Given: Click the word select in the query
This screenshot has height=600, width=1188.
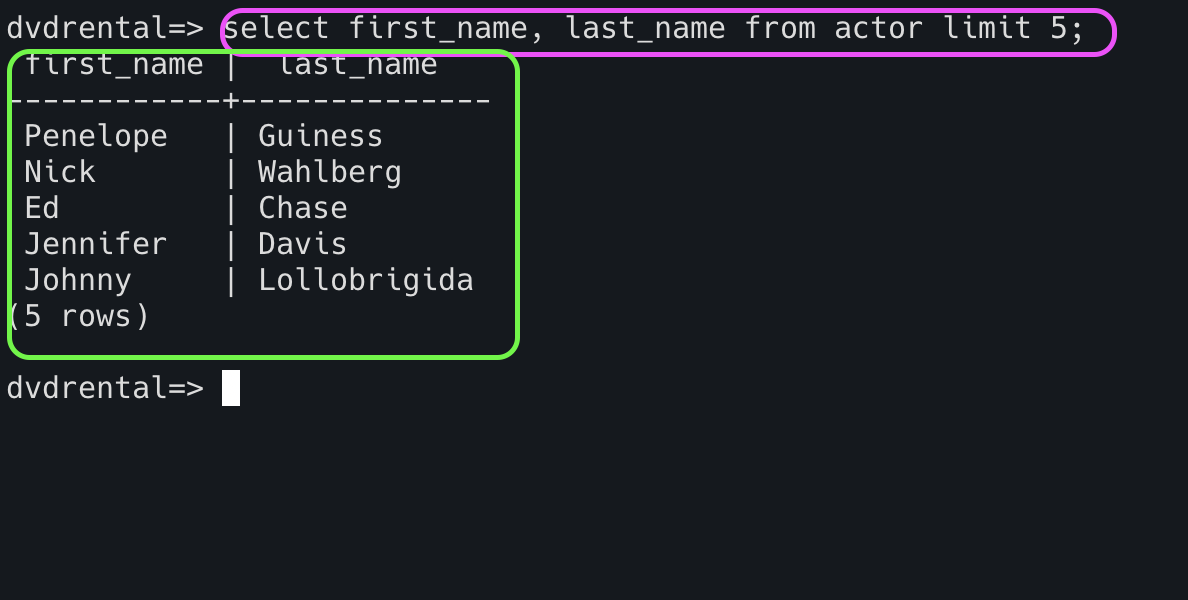Looking at the screenshot, I should click(x=276, y=29).
